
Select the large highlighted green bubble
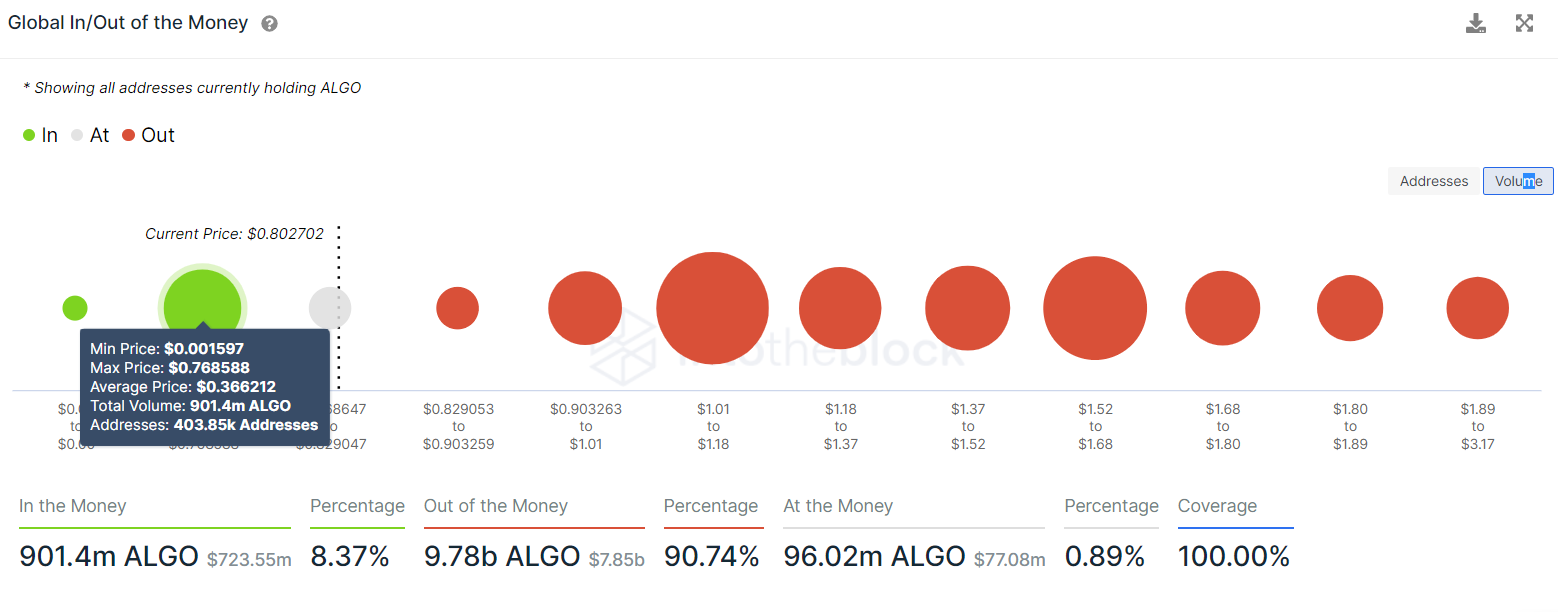click(x=202, y=308)
